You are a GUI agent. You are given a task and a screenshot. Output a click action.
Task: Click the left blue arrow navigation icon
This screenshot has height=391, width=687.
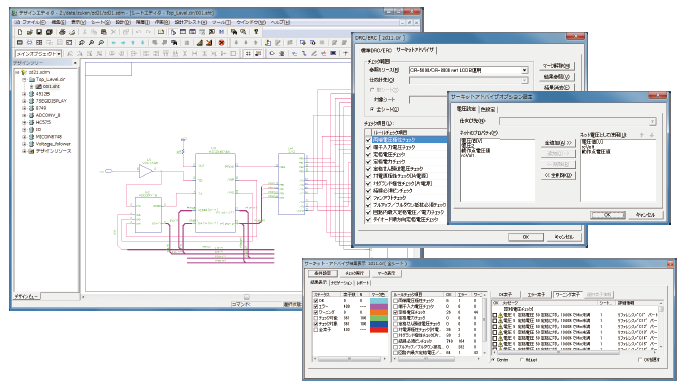(x=113, y=43)
